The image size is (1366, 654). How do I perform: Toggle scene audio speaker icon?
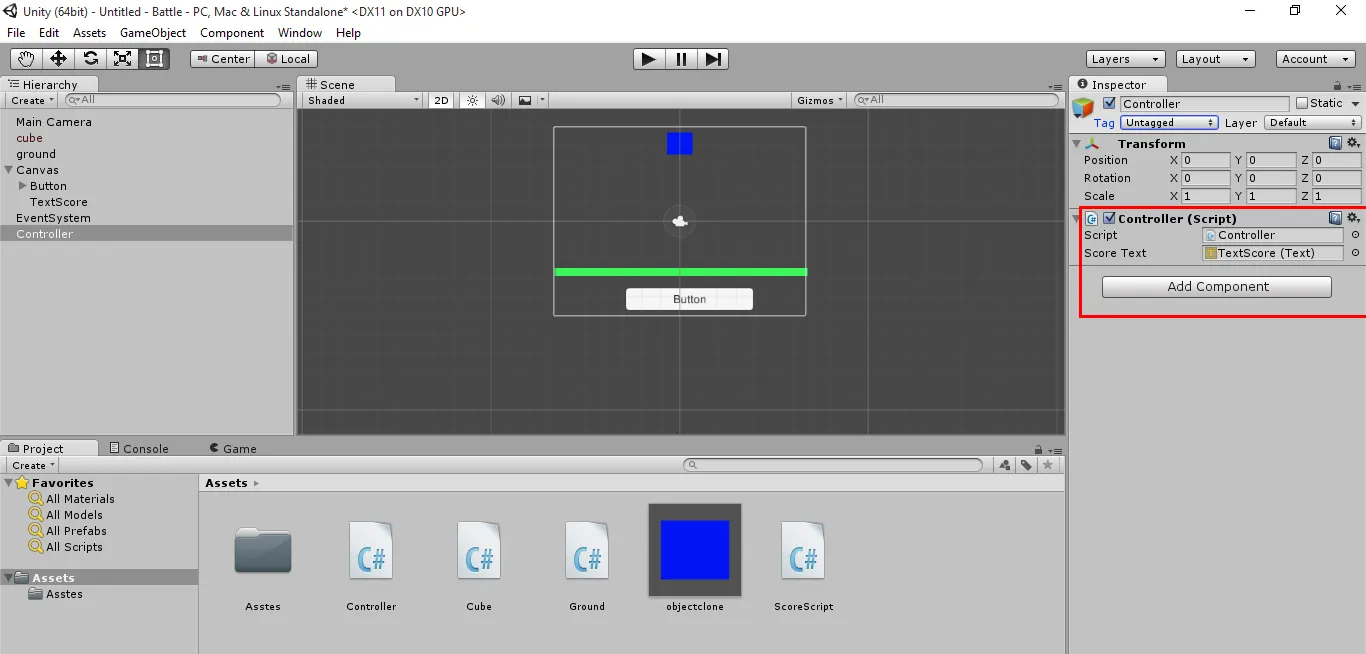497,100
